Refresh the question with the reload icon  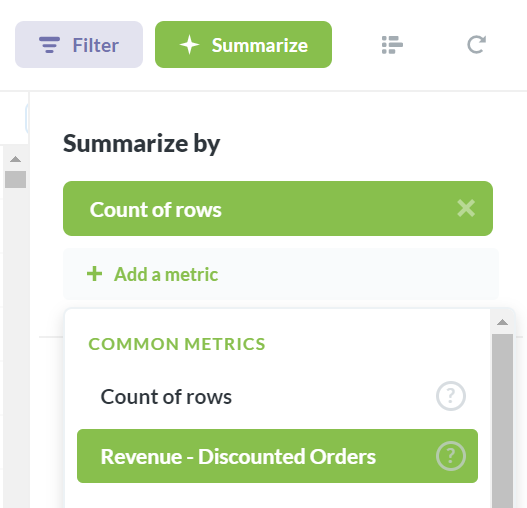coord(477,44)
